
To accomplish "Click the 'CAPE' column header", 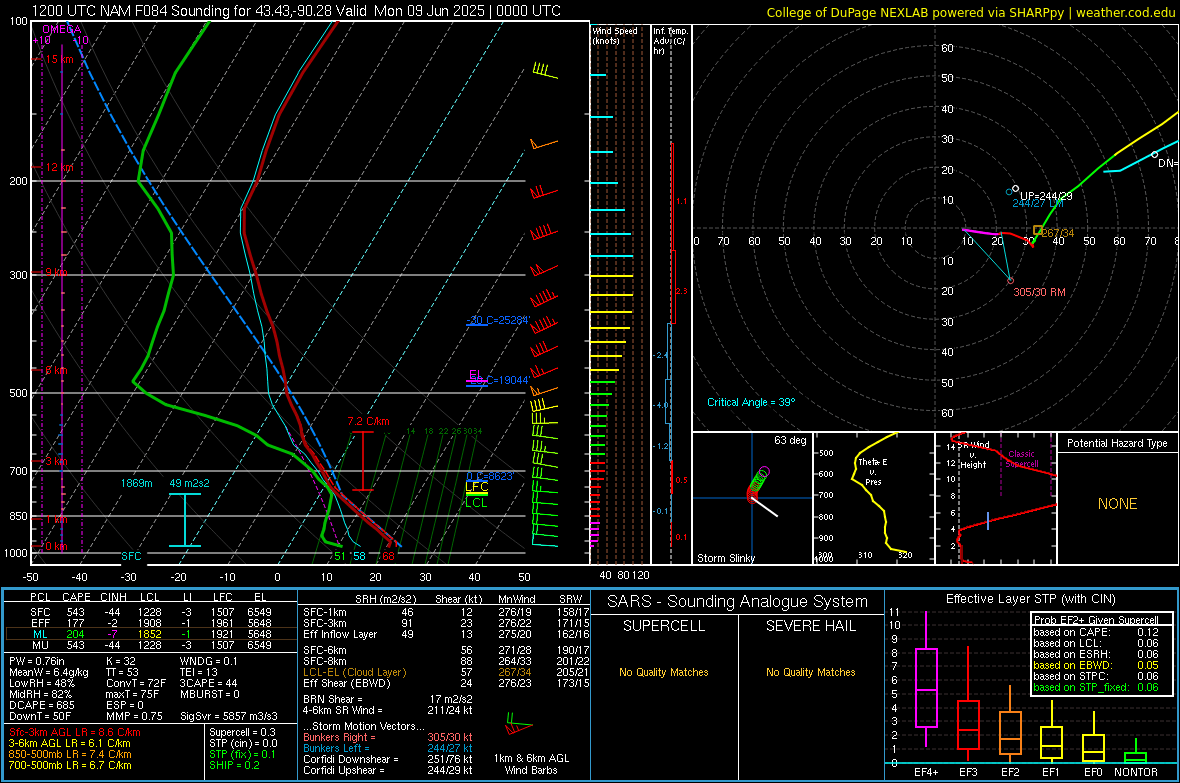I will pyautogui.click(x=76, y=597).
